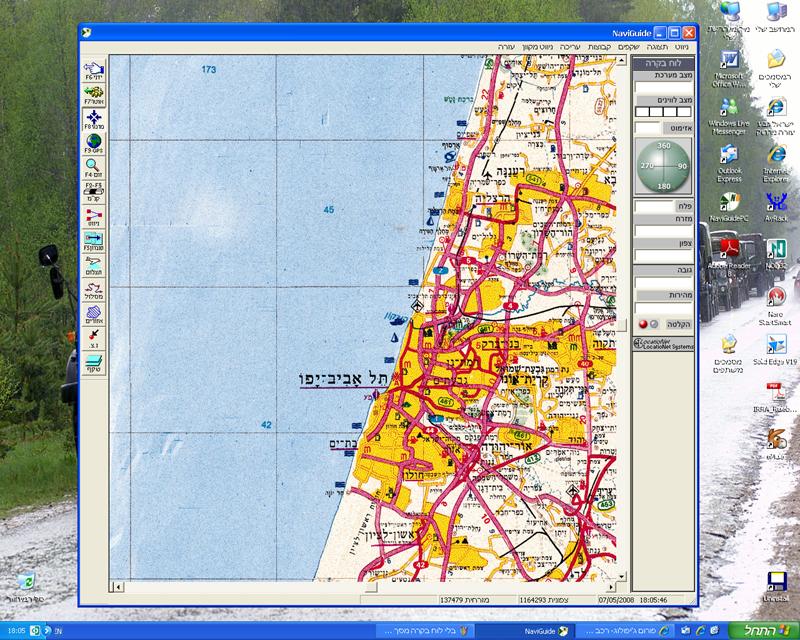Click the gray recording indicator
Viewport: 800px width, 640px height.
coord(654,324)
